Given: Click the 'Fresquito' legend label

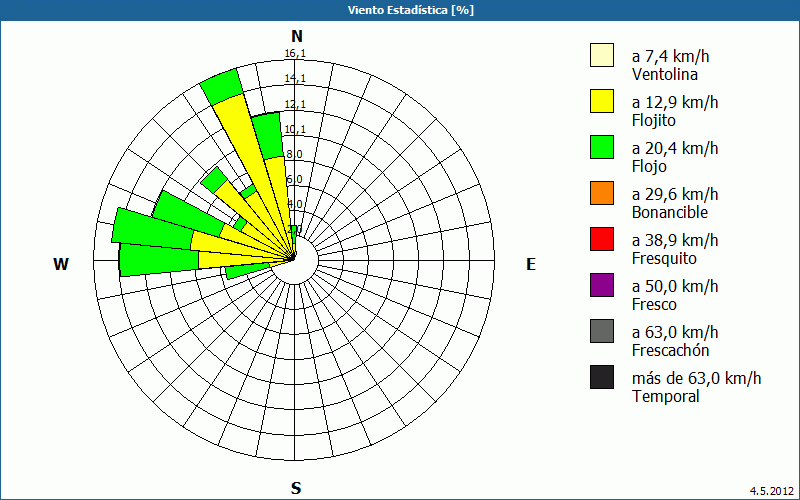Looking at the screenshot, I should (x=664, y=259).
